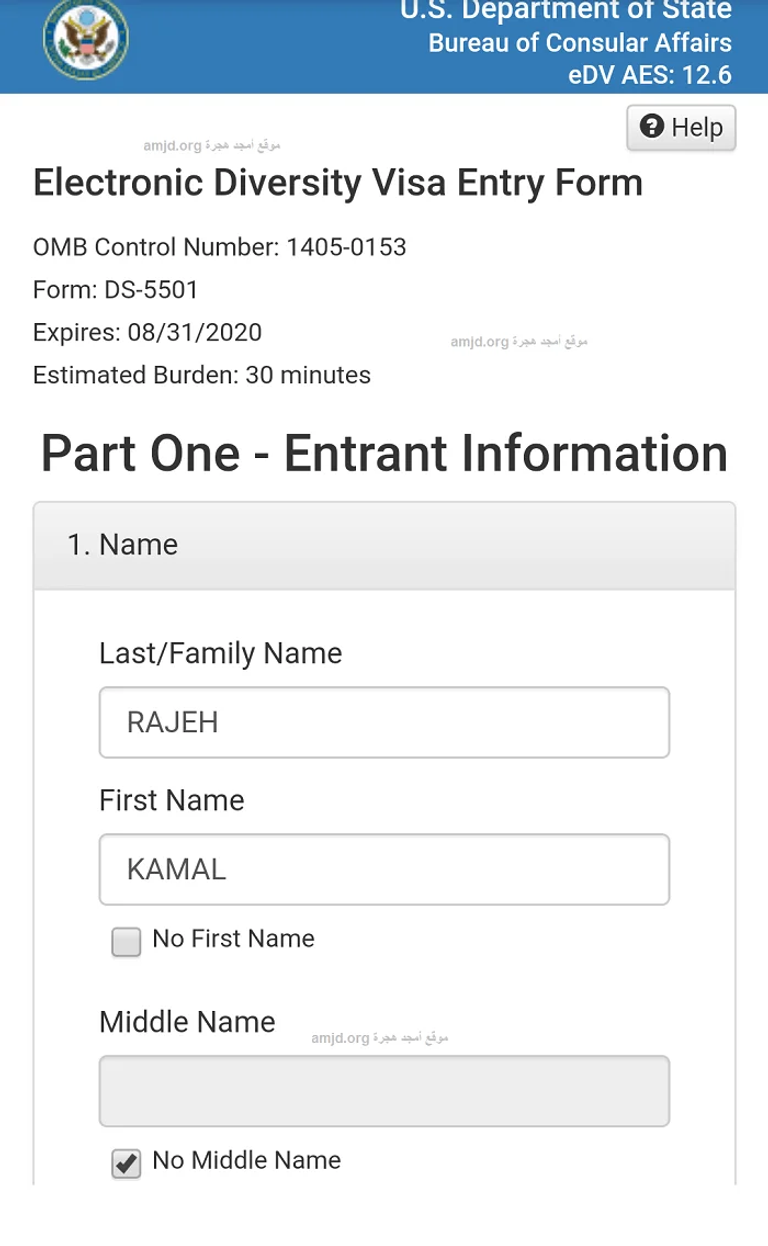
Task: Click the No First Name label text
Action: click(x=233, y=938)
